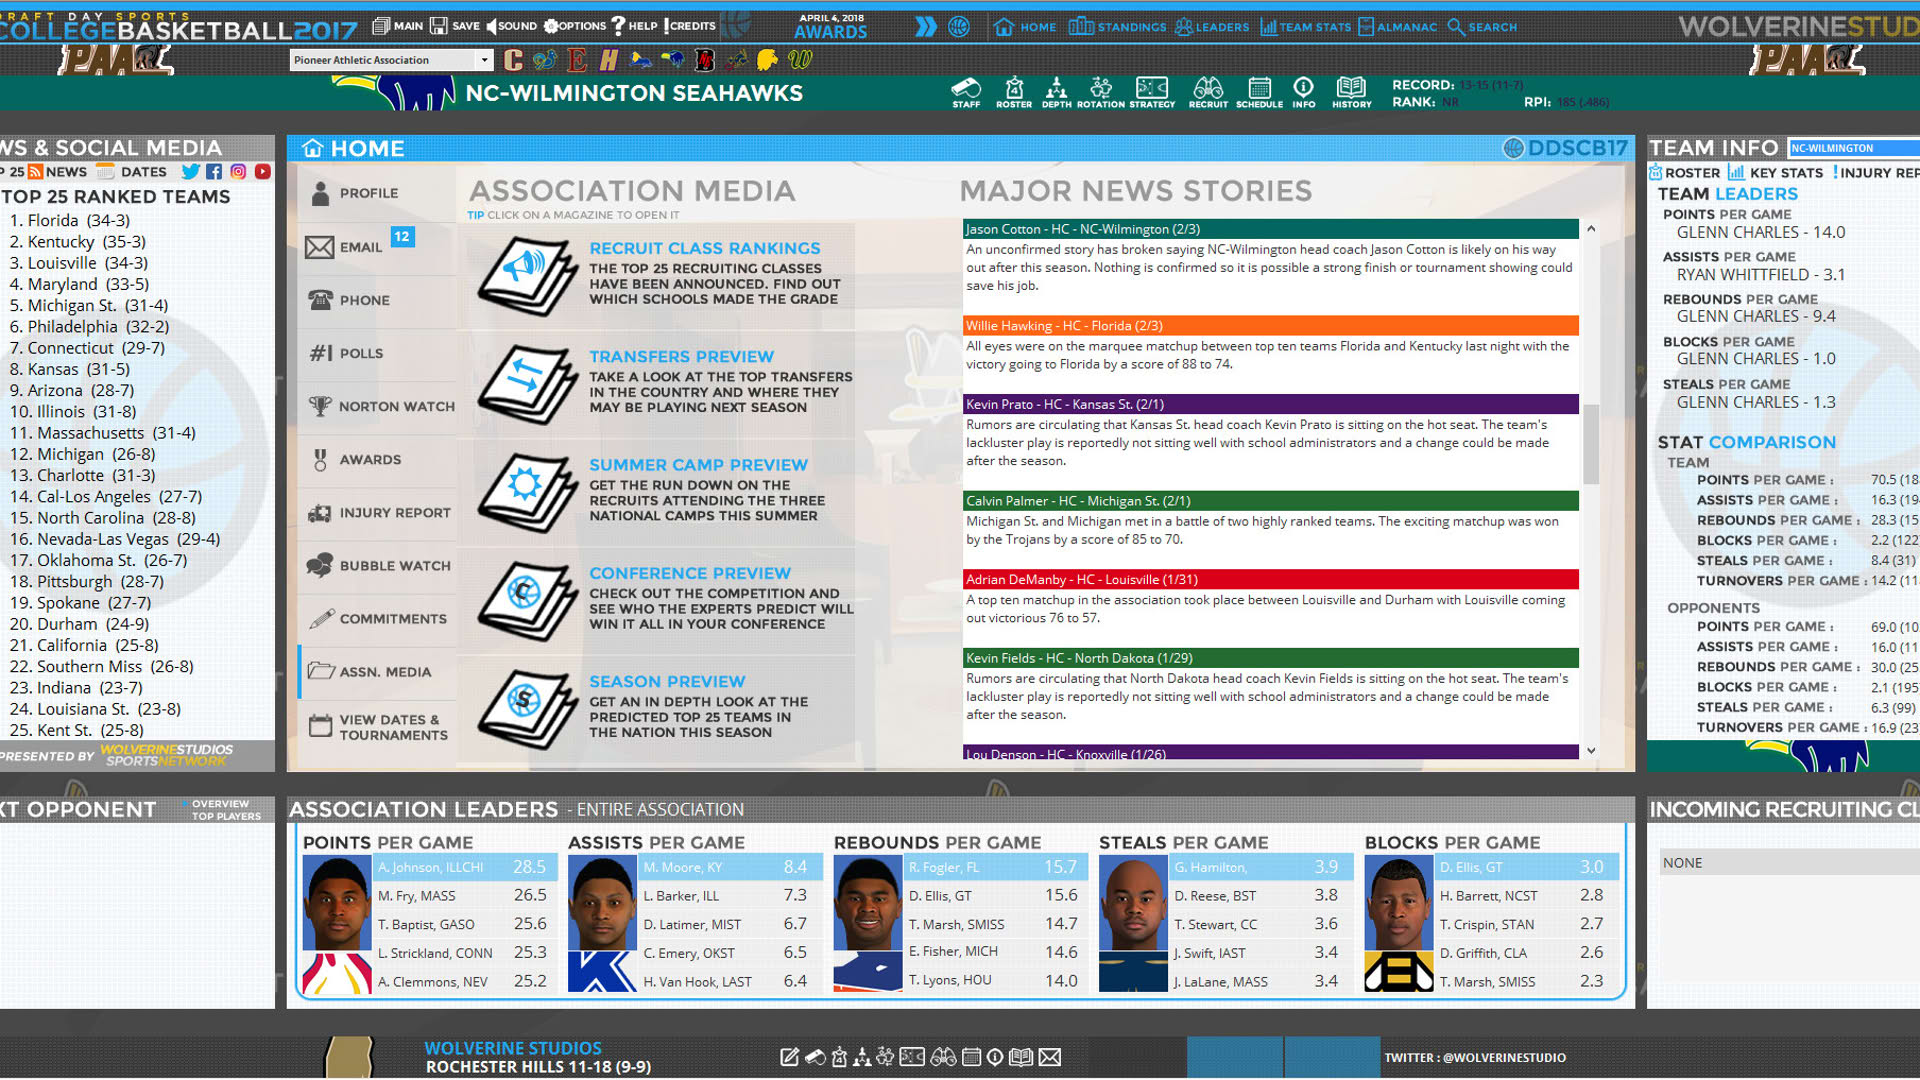
Task: Open the Email inbox with 12 messages
Action: 360,247
